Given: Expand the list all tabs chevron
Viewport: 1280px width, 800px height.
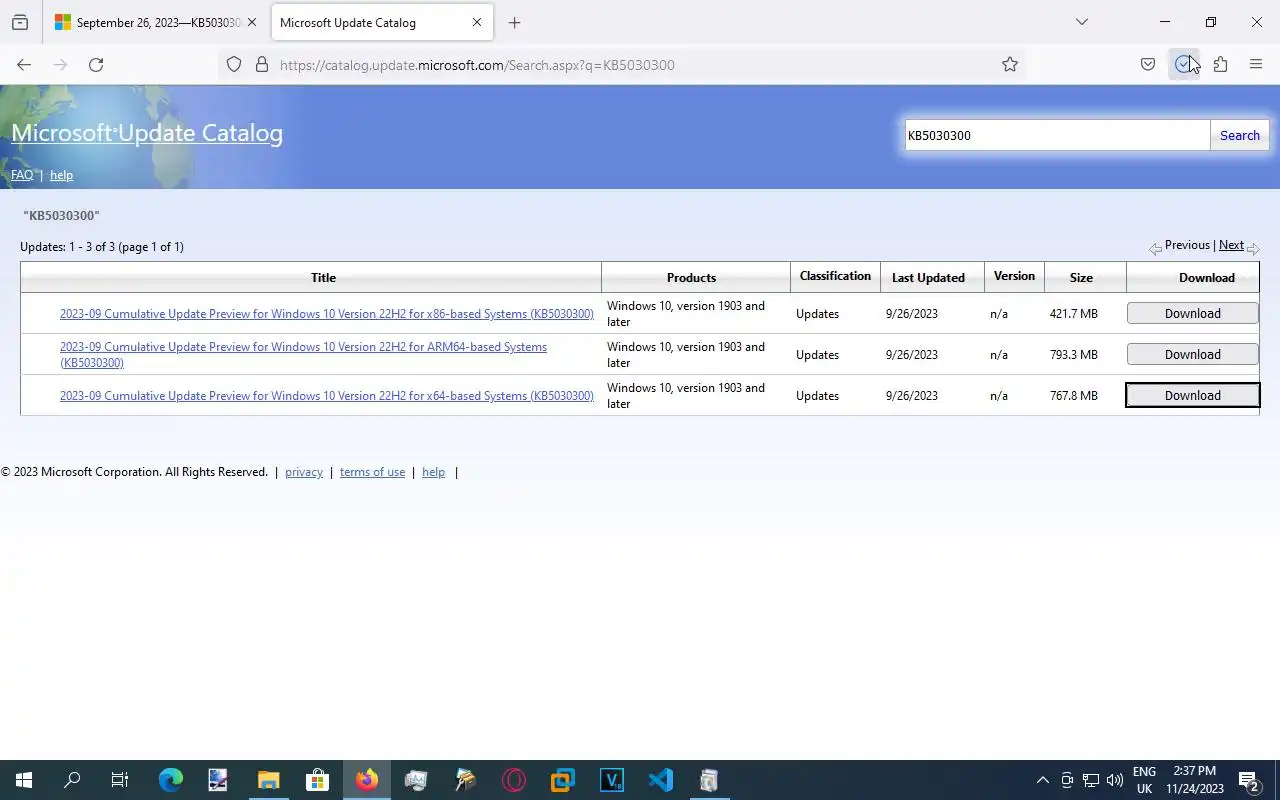Looking at the screenshot, I should tap(1081, 22).
